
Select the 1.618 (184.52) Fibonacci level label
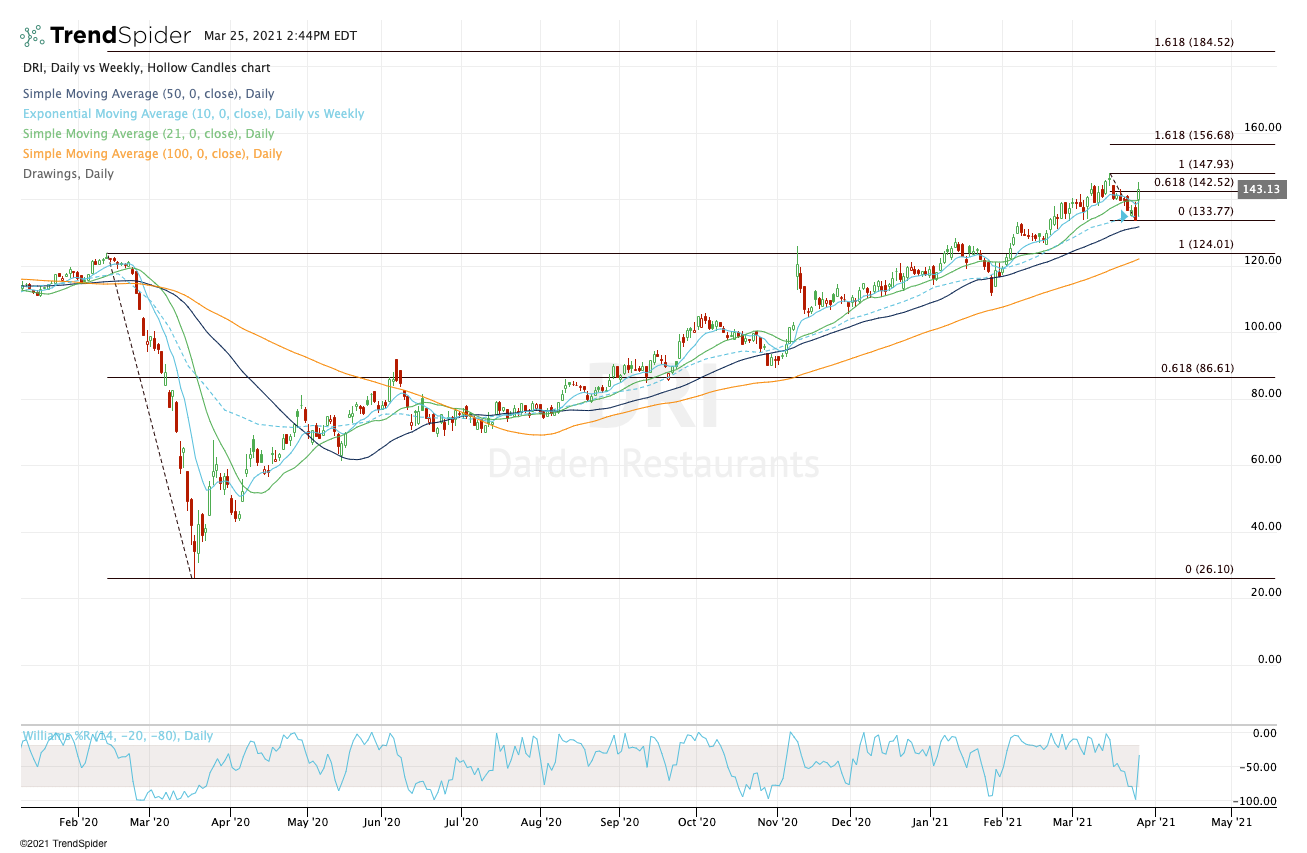coord(1193,42)
